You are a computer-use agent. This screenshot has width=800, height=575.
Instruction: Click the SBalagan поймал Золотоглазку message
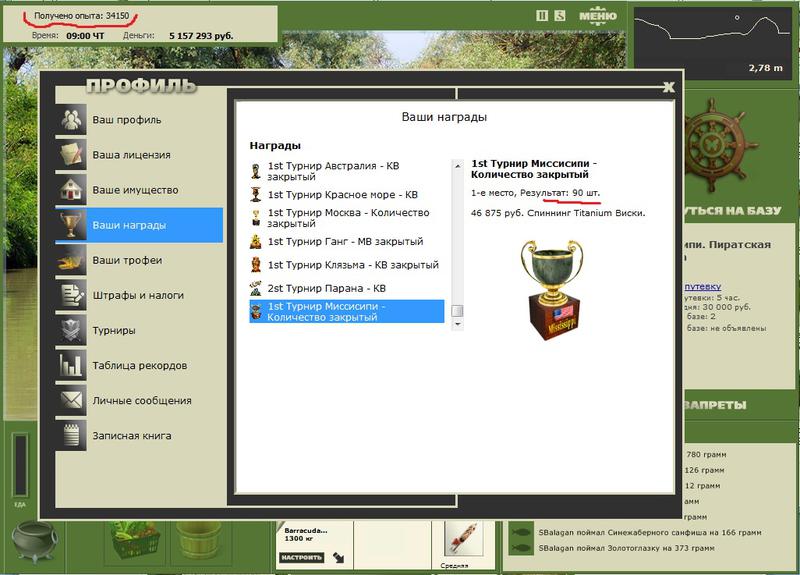[x=627, y=548]
